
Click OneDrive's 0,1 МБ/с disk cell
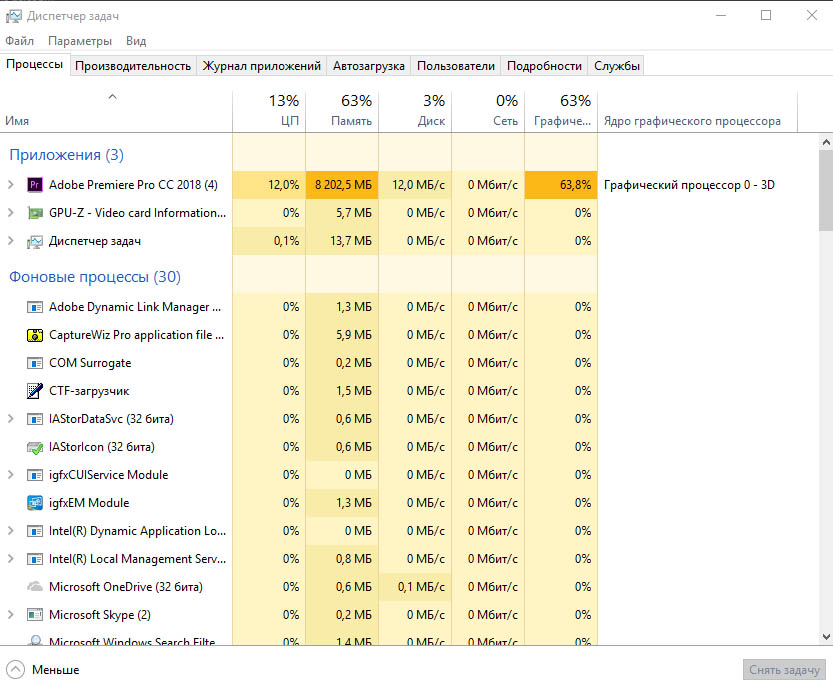point(415,587)
